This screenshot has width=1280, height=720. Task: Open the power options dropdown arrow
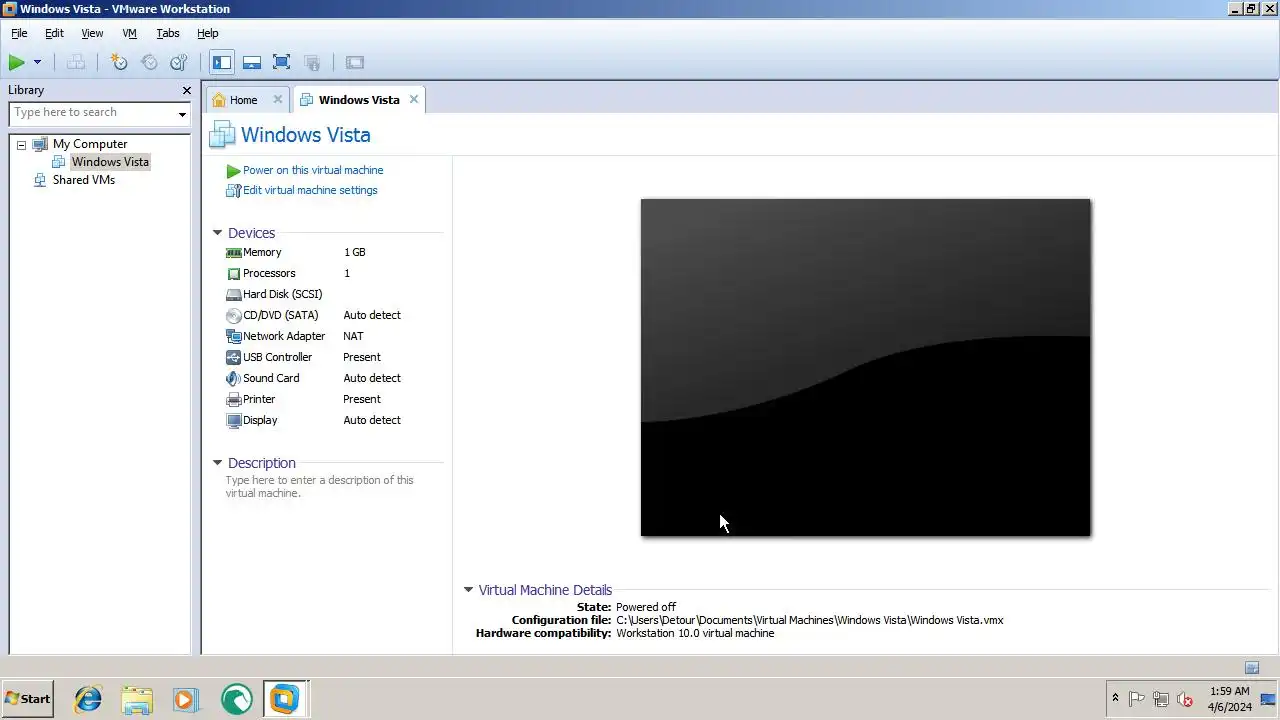point(38,62)
